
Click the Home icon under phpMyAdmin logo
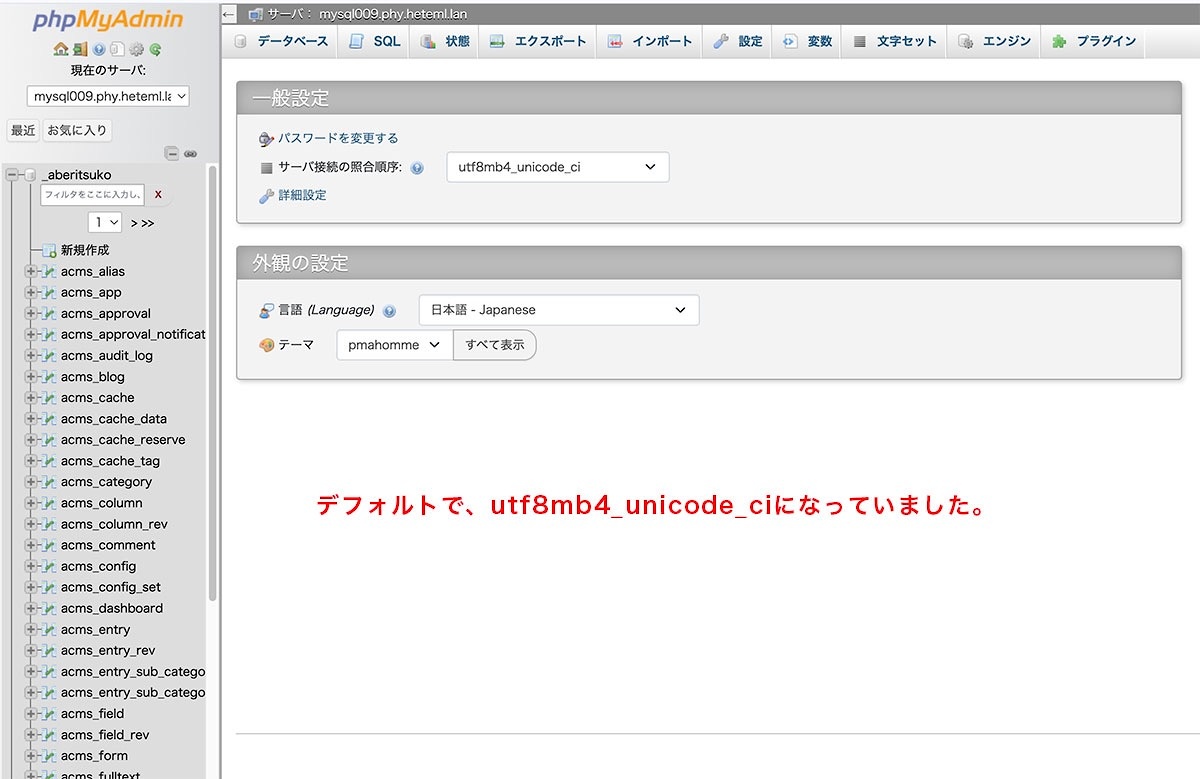point(60,49)
